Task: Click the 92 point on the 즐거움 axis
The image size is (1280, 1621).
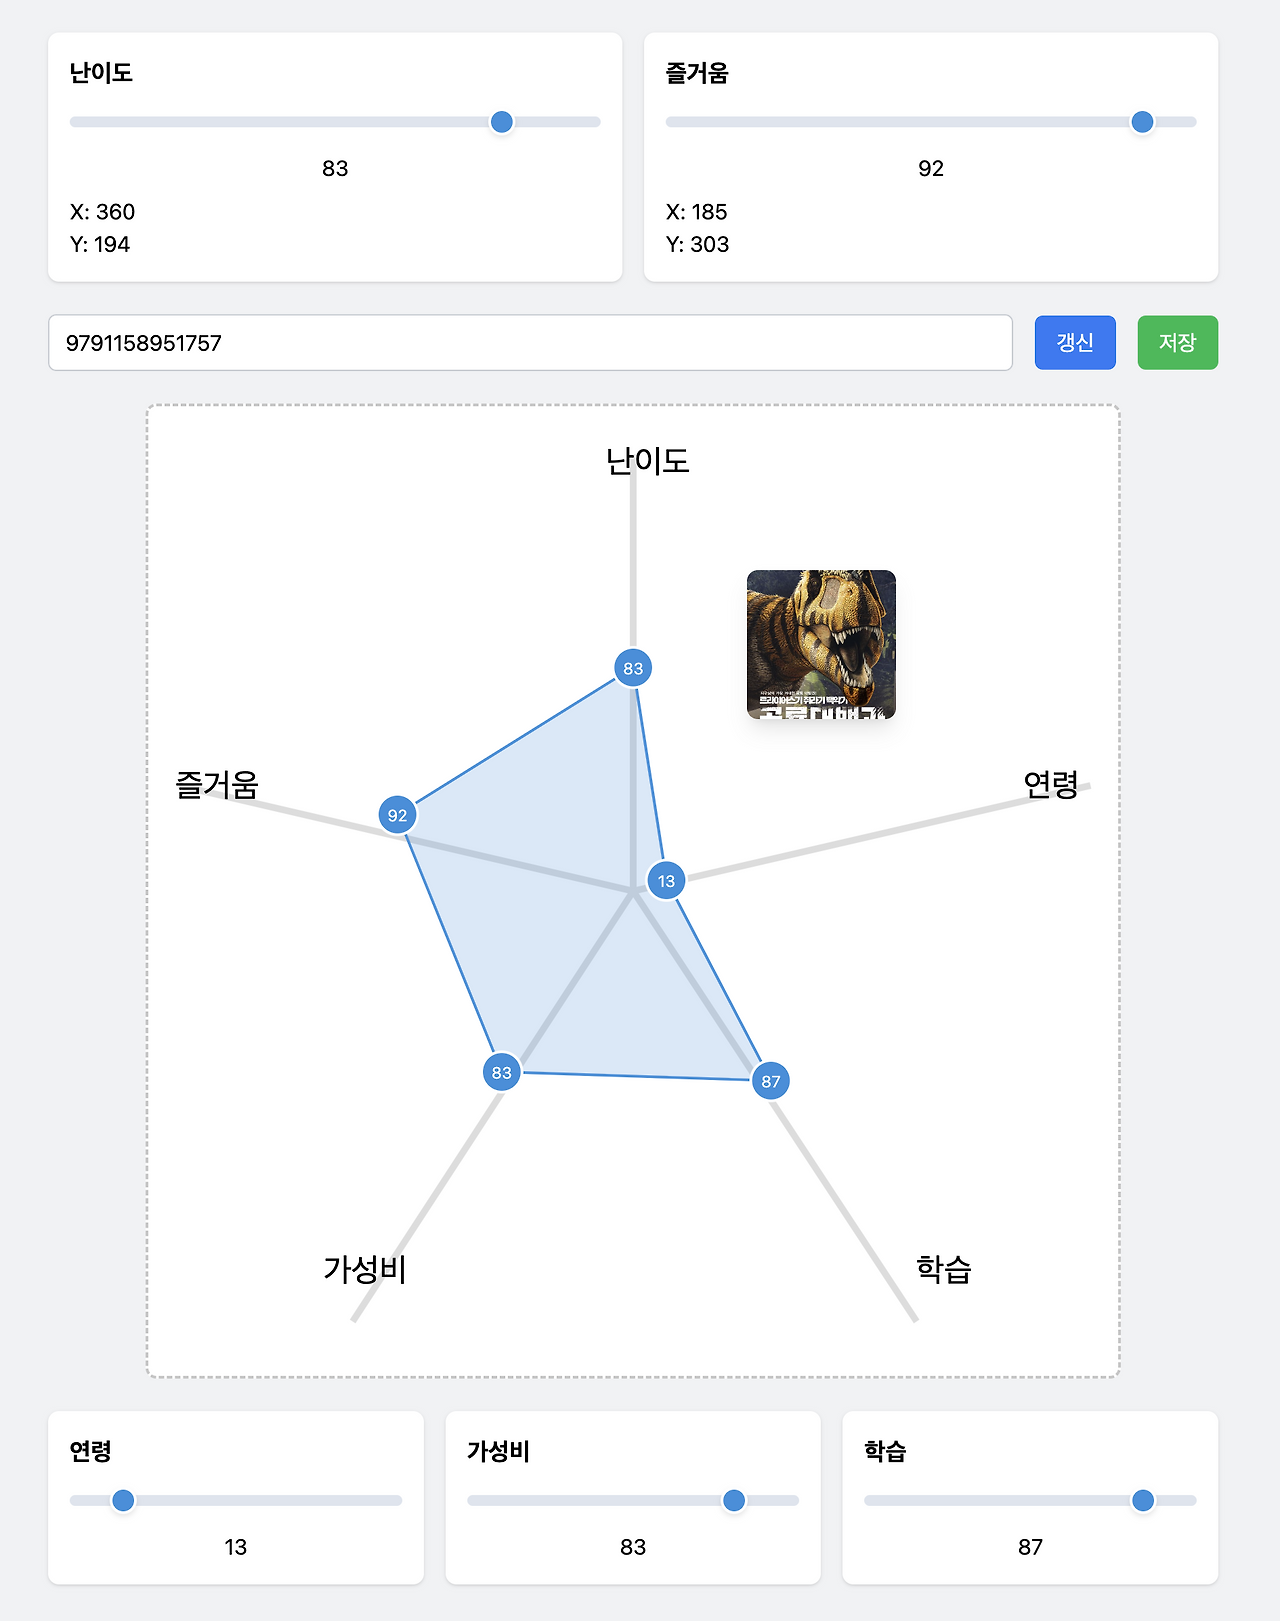Action: [x=397, y=815]
